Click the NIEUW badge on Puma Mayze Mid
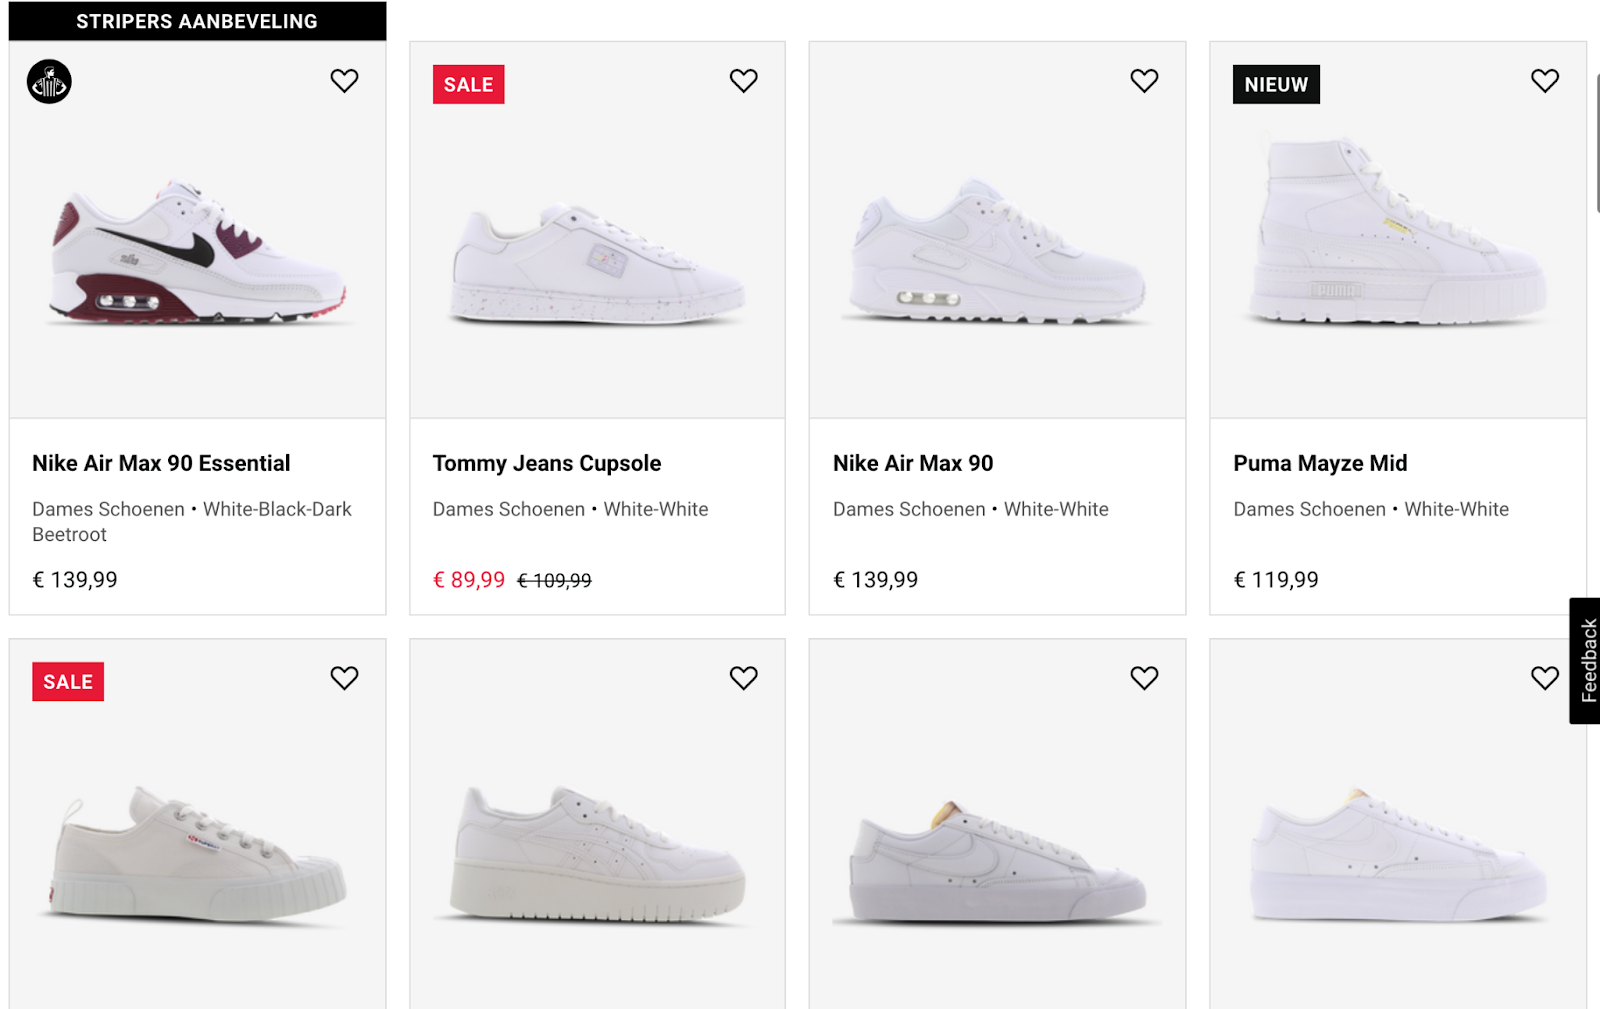The image size is (1600, 1009). tap(1276, 85)
